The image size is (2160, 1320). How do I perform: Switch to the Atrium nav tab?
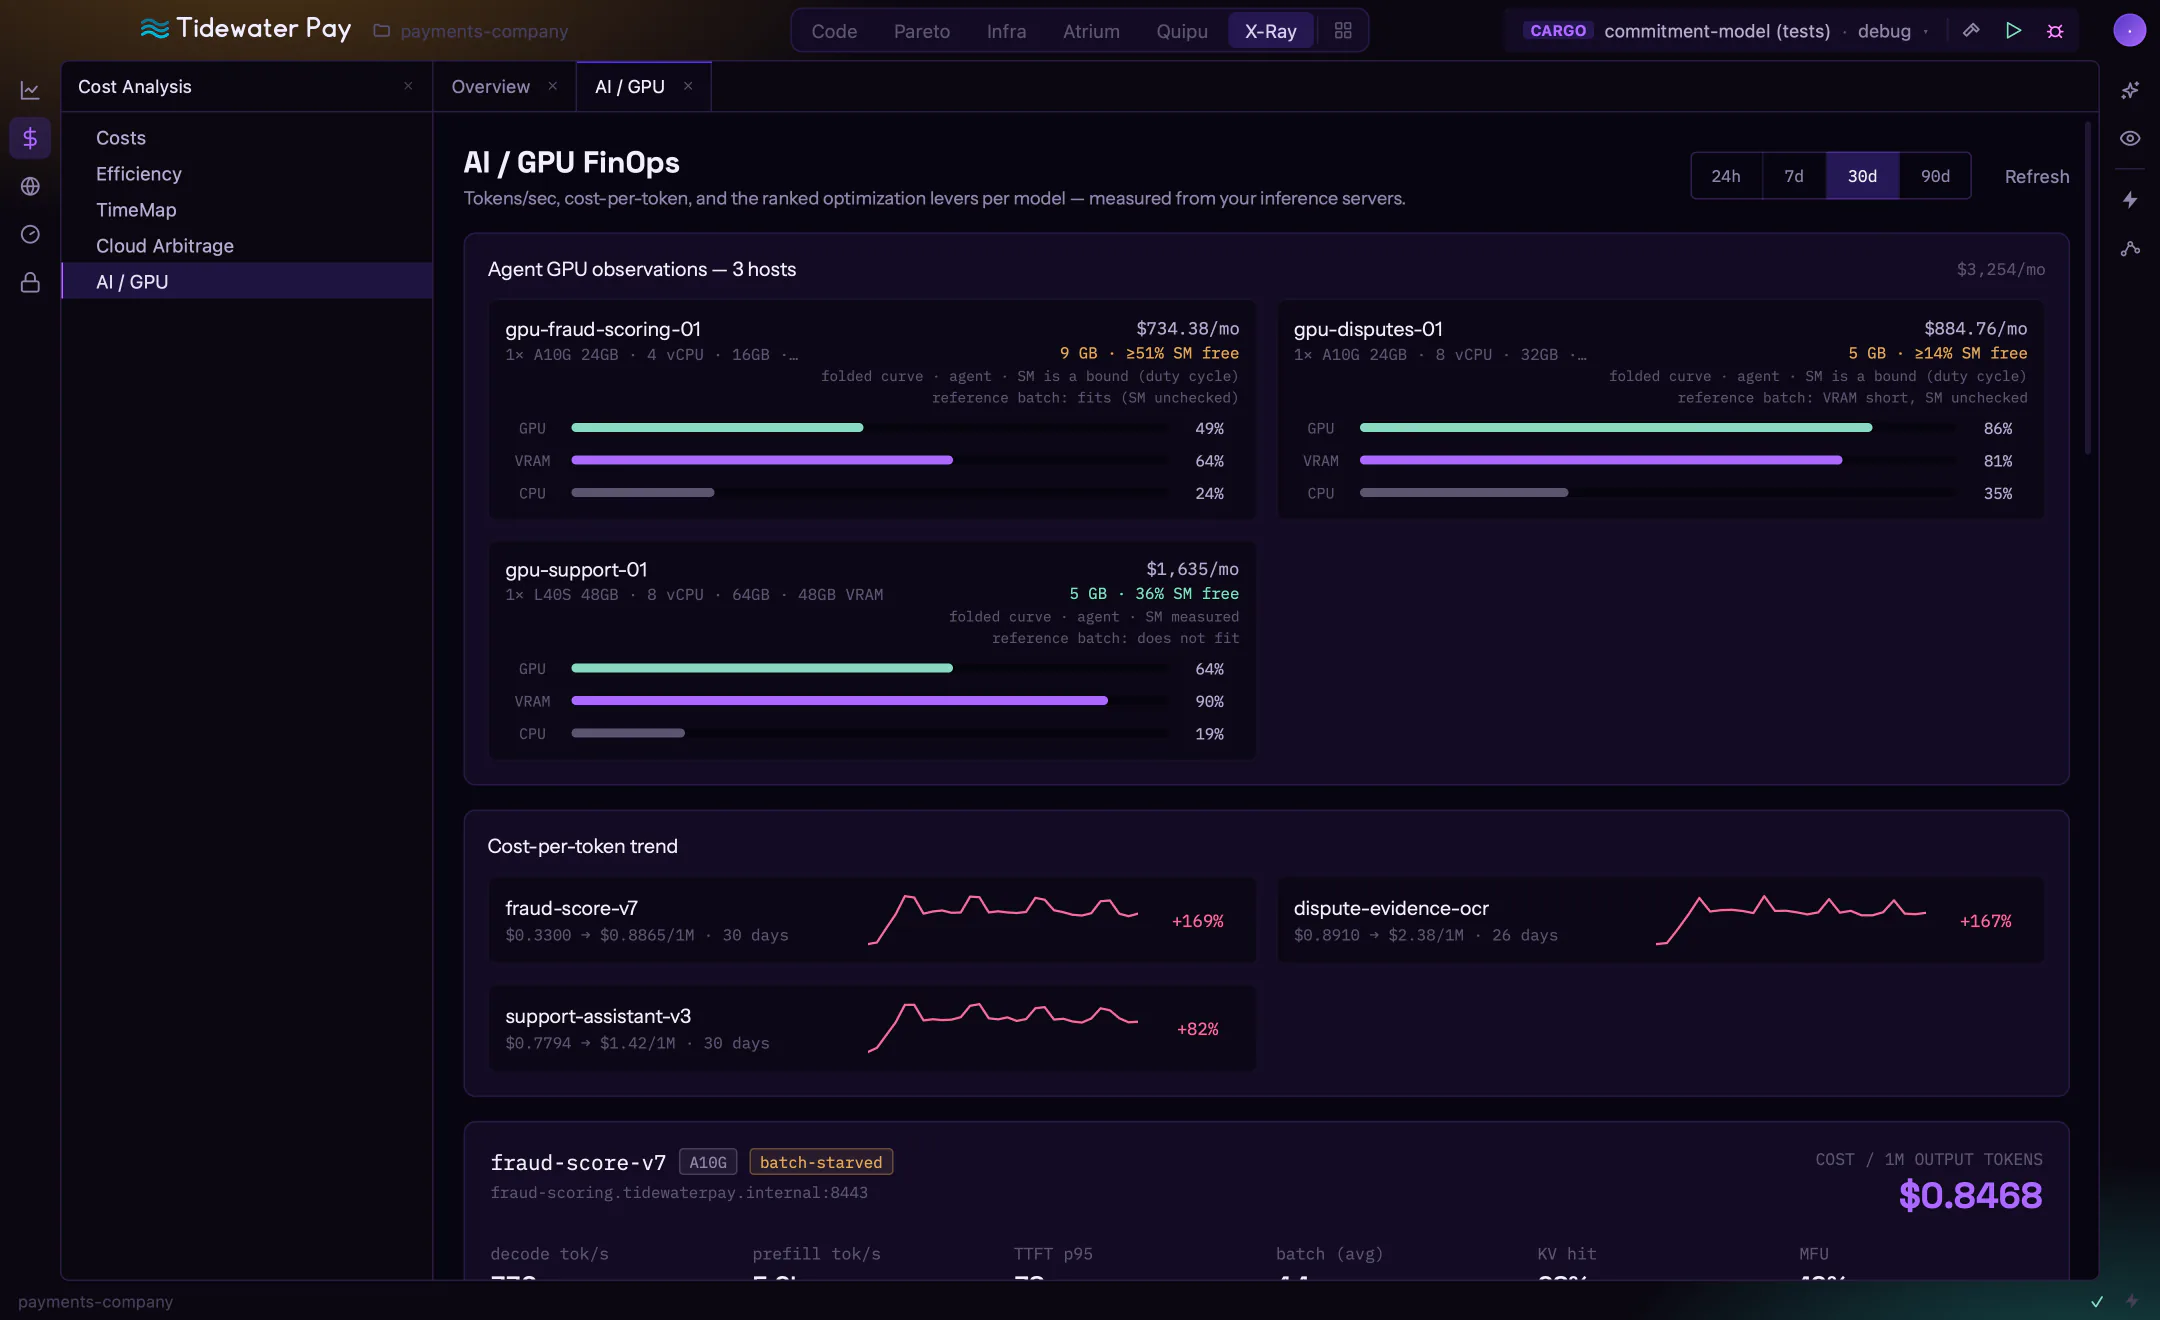pyautogui.click(x=1091, y=31)
